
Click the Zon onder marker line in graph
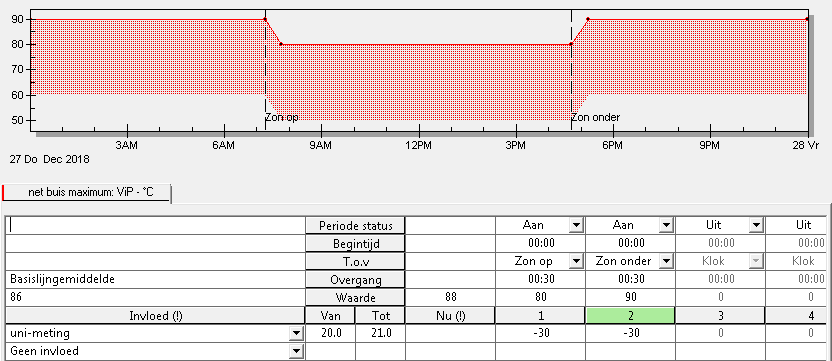click(571, 69)
